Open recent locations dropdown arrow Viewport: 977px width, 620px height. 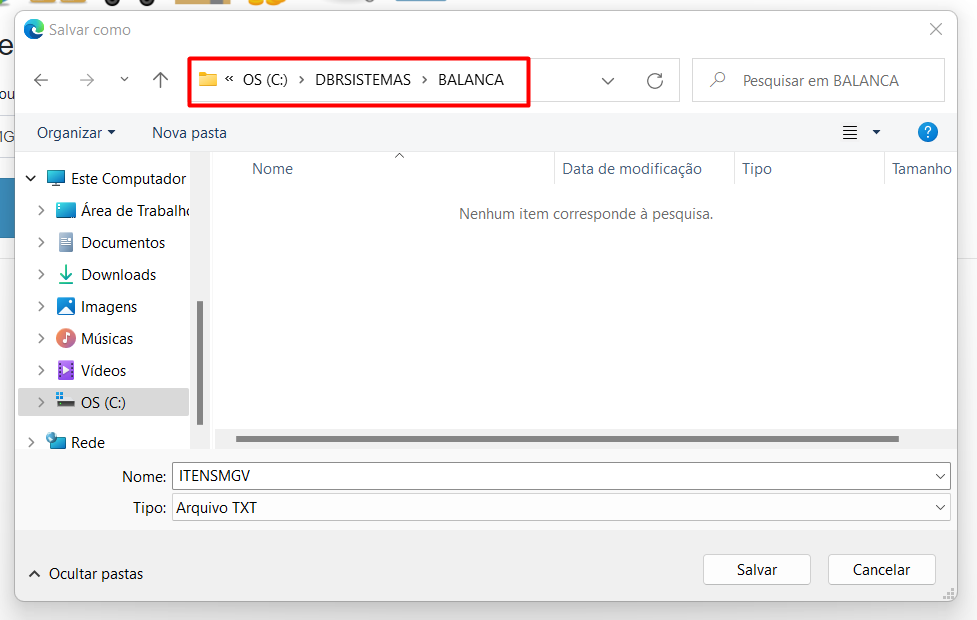pyautogui.click(x=124, y=81)
